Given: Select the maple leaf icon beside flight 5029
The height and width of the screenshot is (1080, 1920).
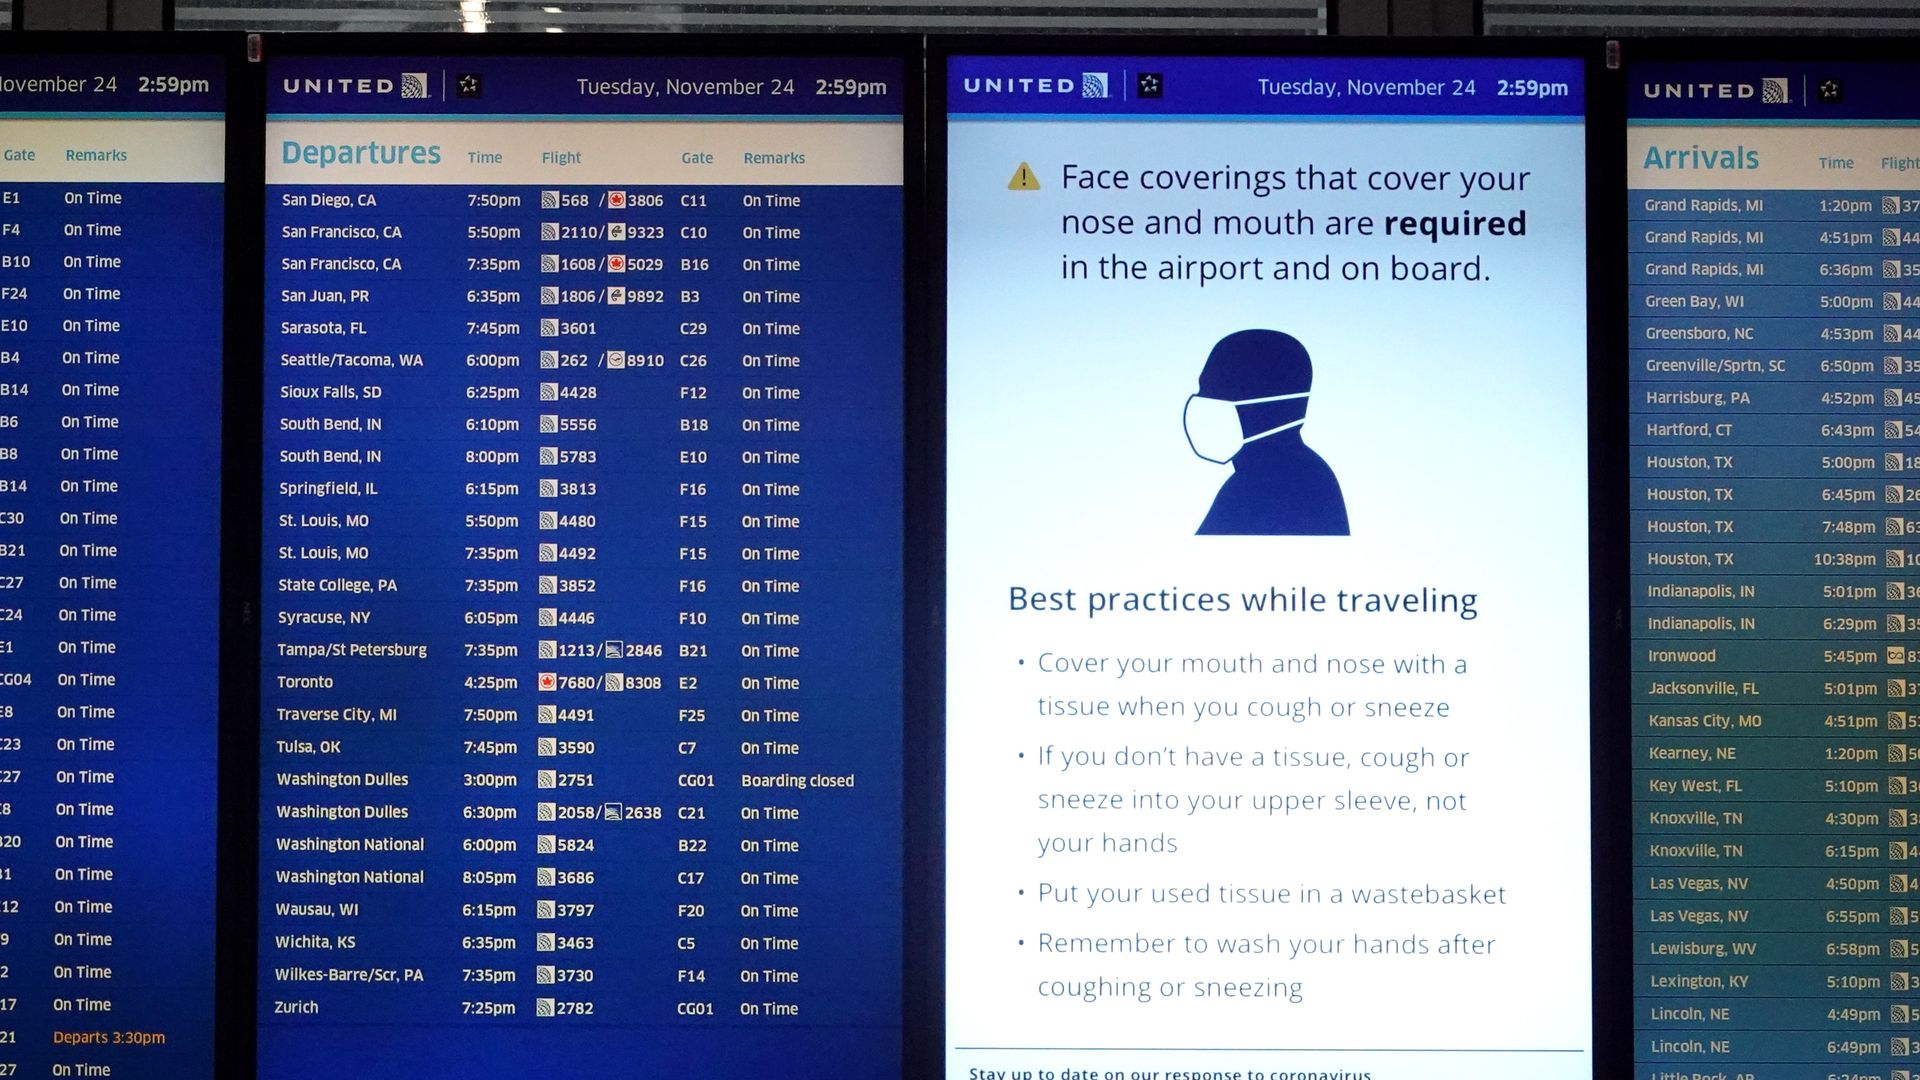Looking at the screenshot, I should point(619,264).
